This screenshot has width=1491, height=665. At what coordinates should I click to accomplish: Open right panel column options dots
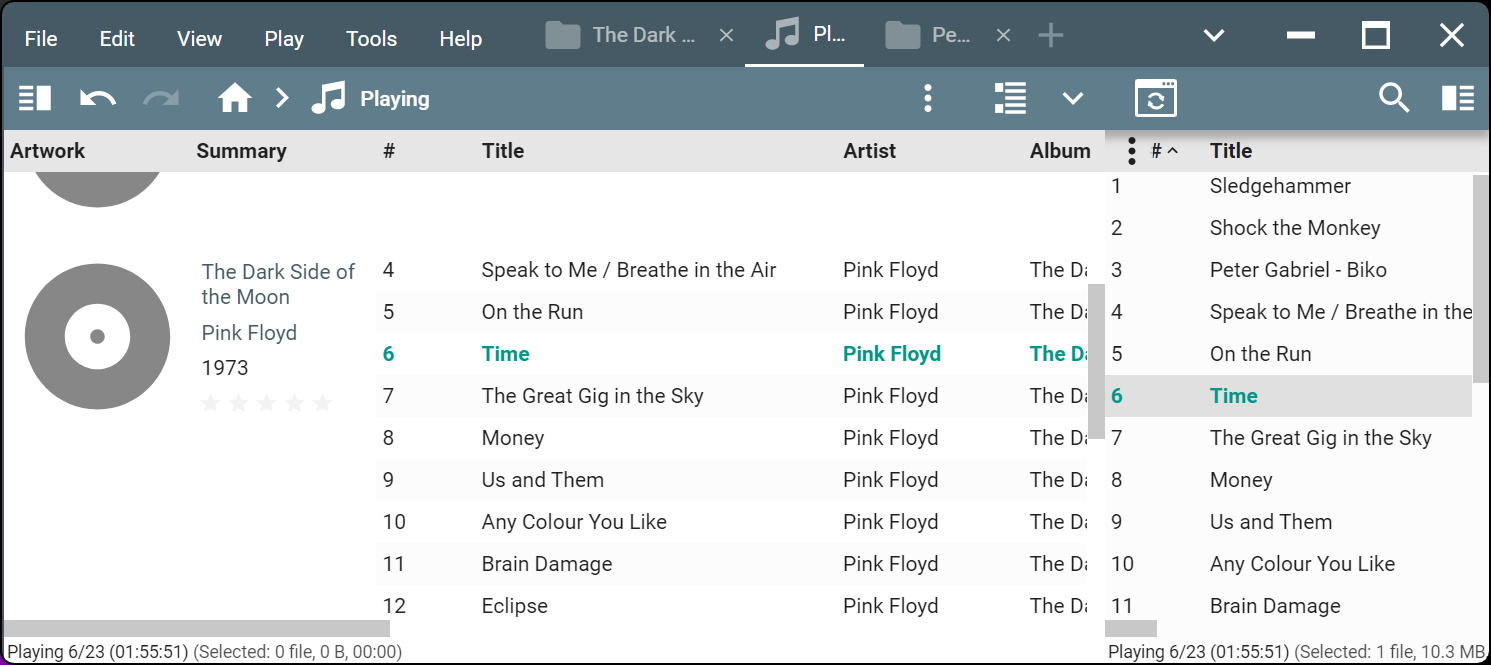click(x=1132, y=151)
